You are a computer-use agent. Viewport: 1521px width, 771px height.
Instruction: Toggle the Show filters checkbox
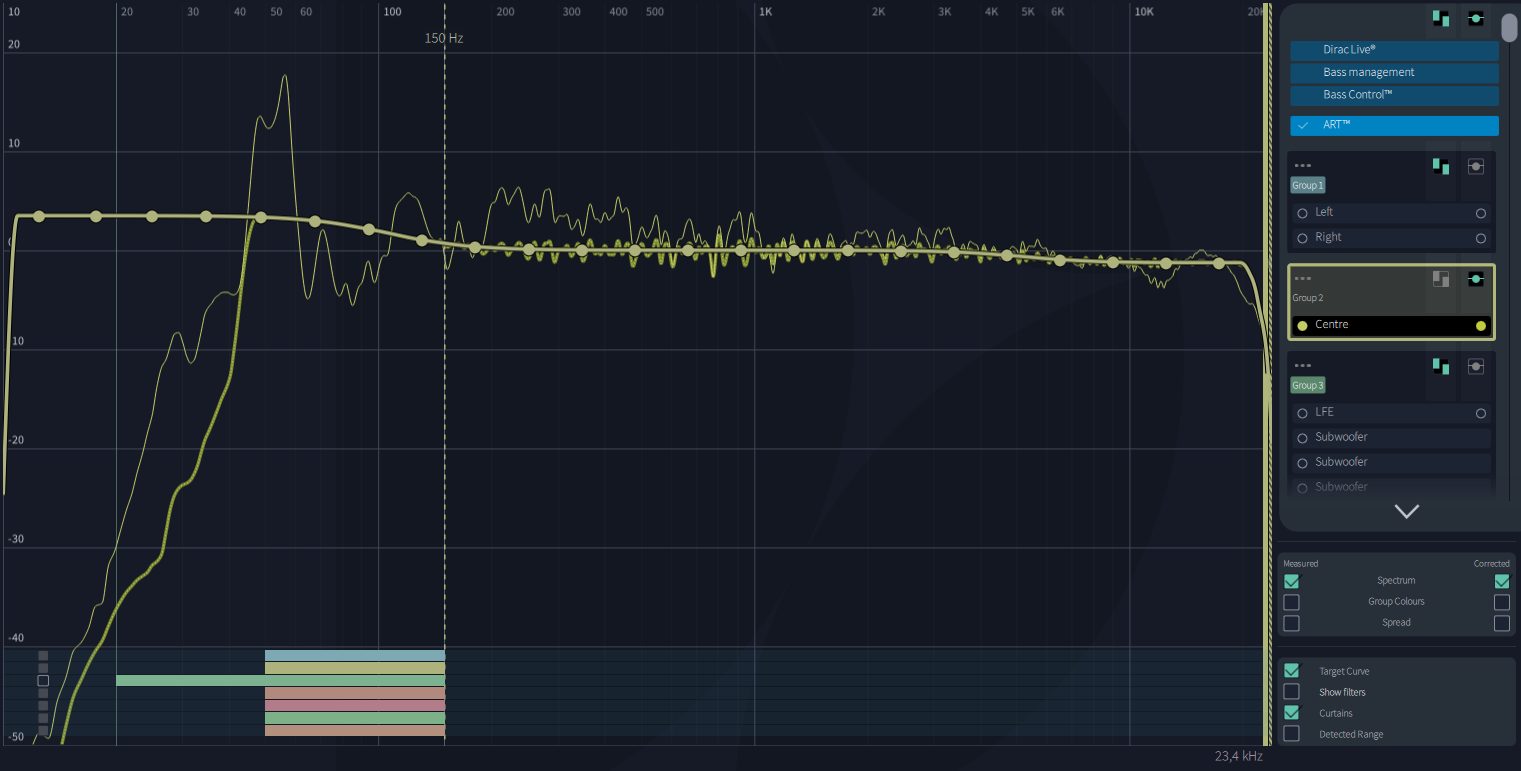click(x=1292, y=692)
